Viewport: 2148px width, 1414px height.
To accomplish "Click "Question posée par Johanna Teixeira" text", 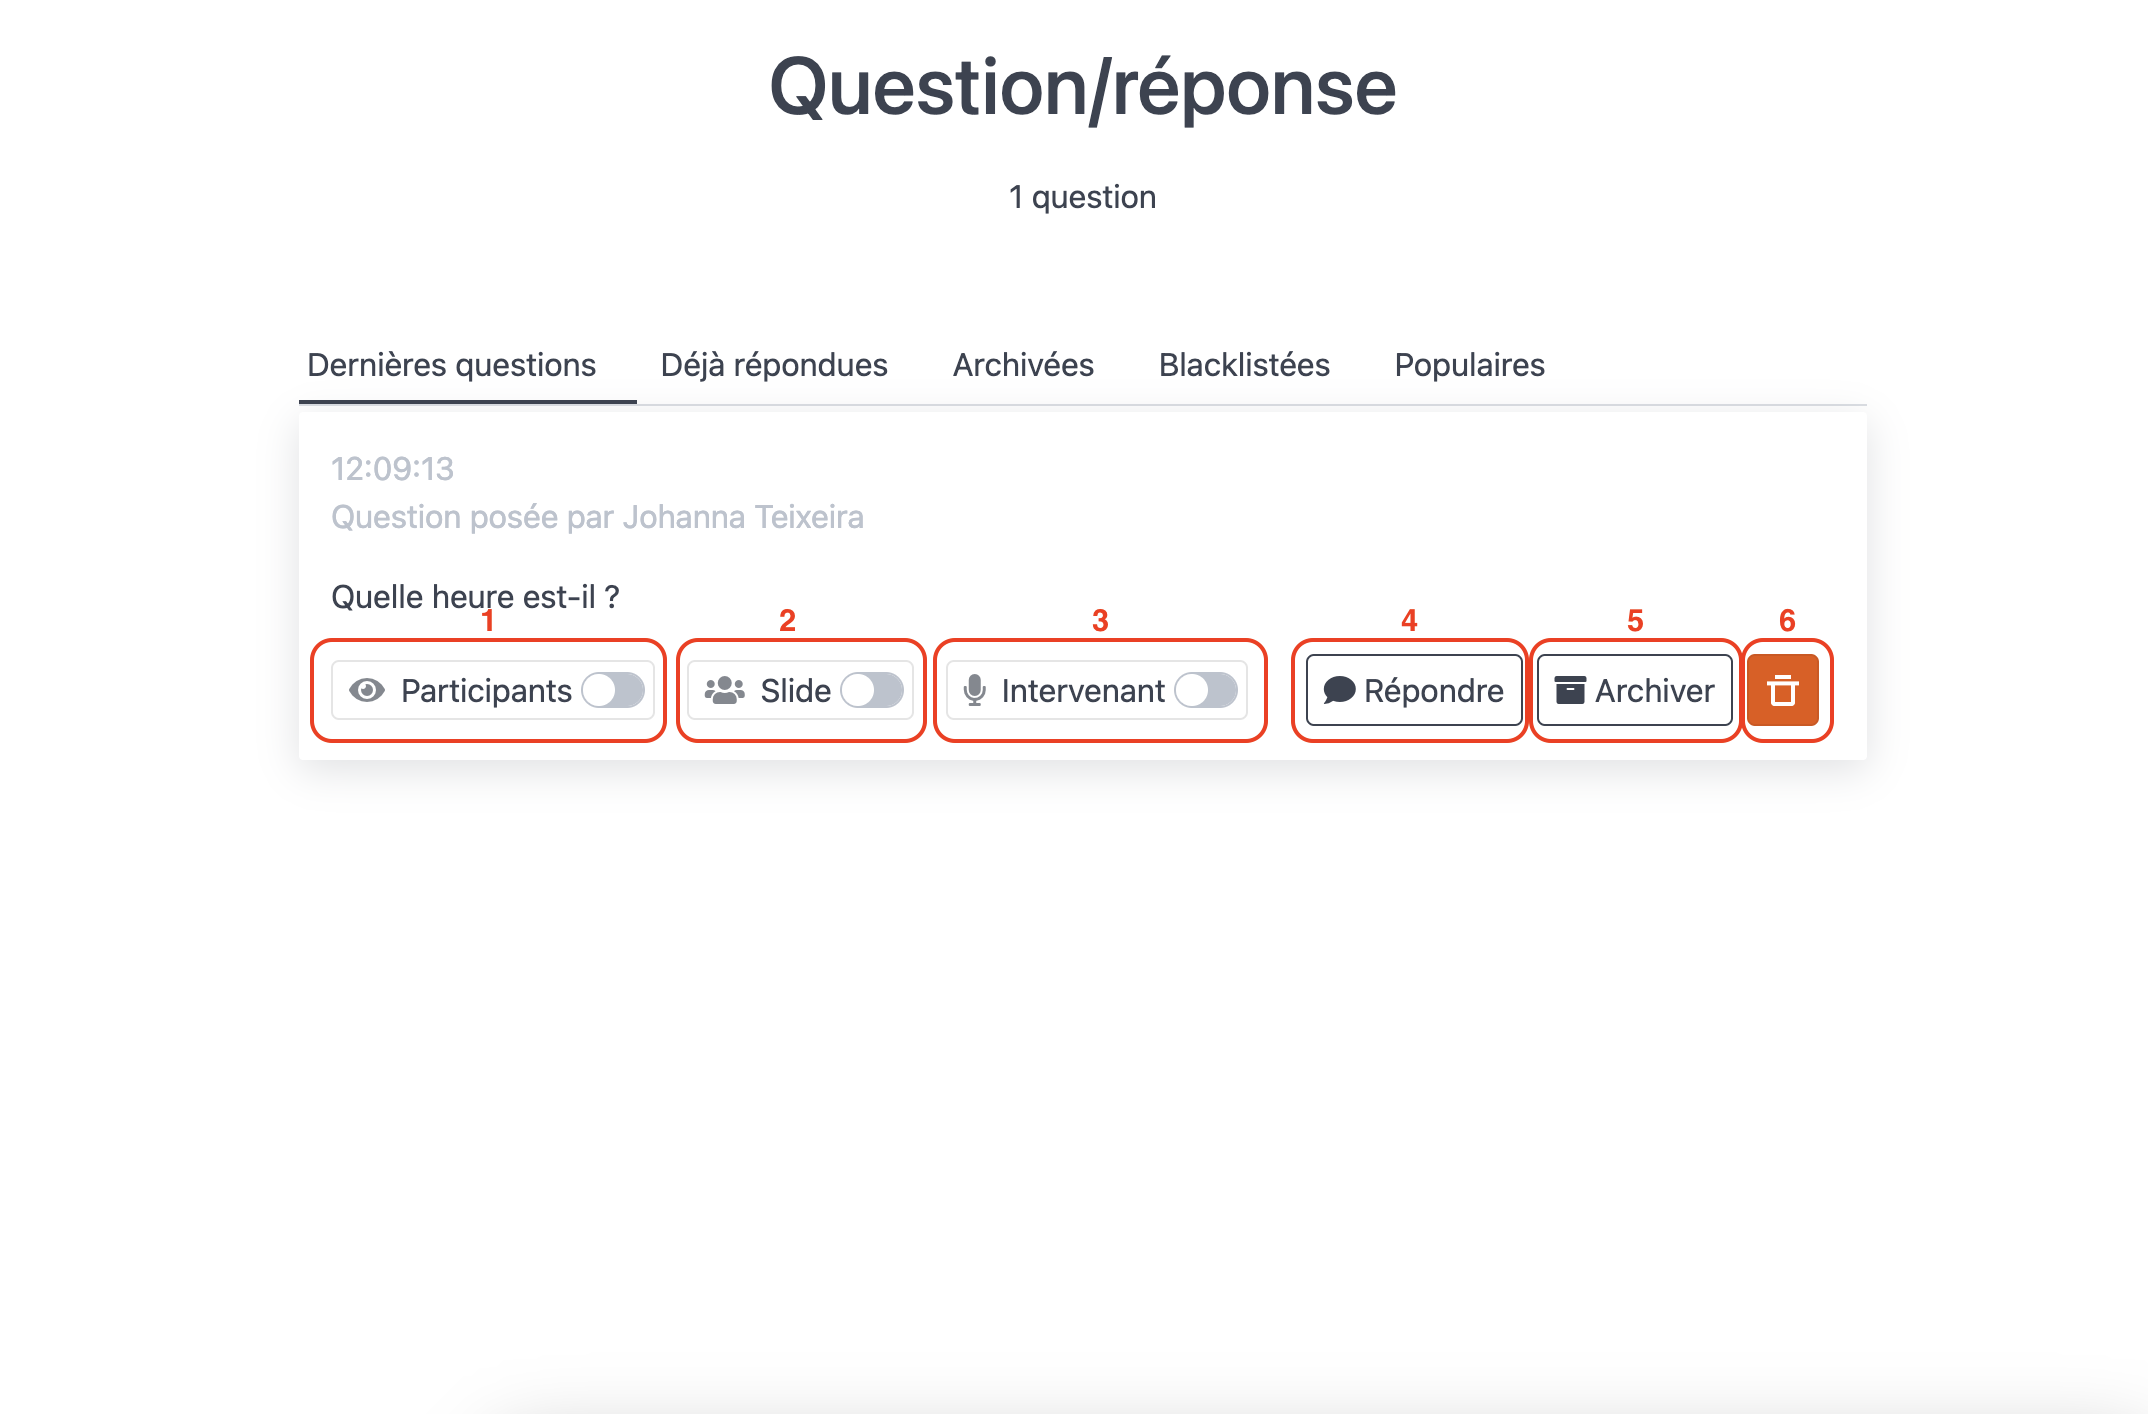I will [597, 517].
